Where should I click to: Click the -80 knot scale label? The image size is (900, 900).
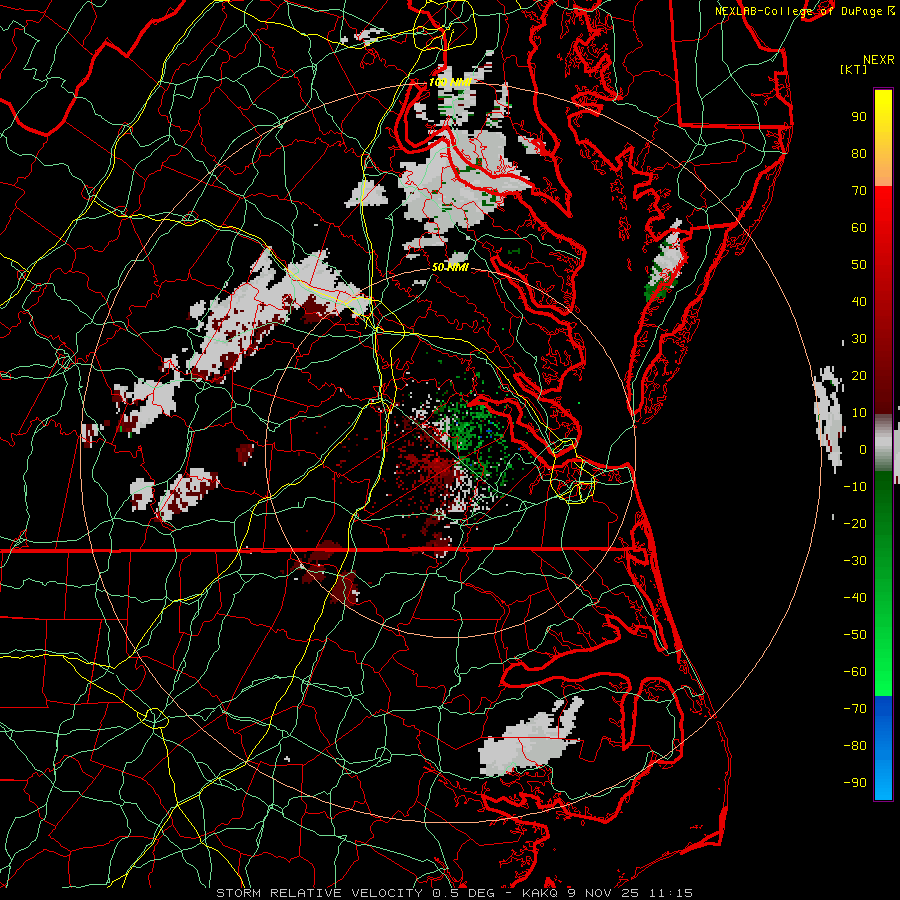point(855,746)
